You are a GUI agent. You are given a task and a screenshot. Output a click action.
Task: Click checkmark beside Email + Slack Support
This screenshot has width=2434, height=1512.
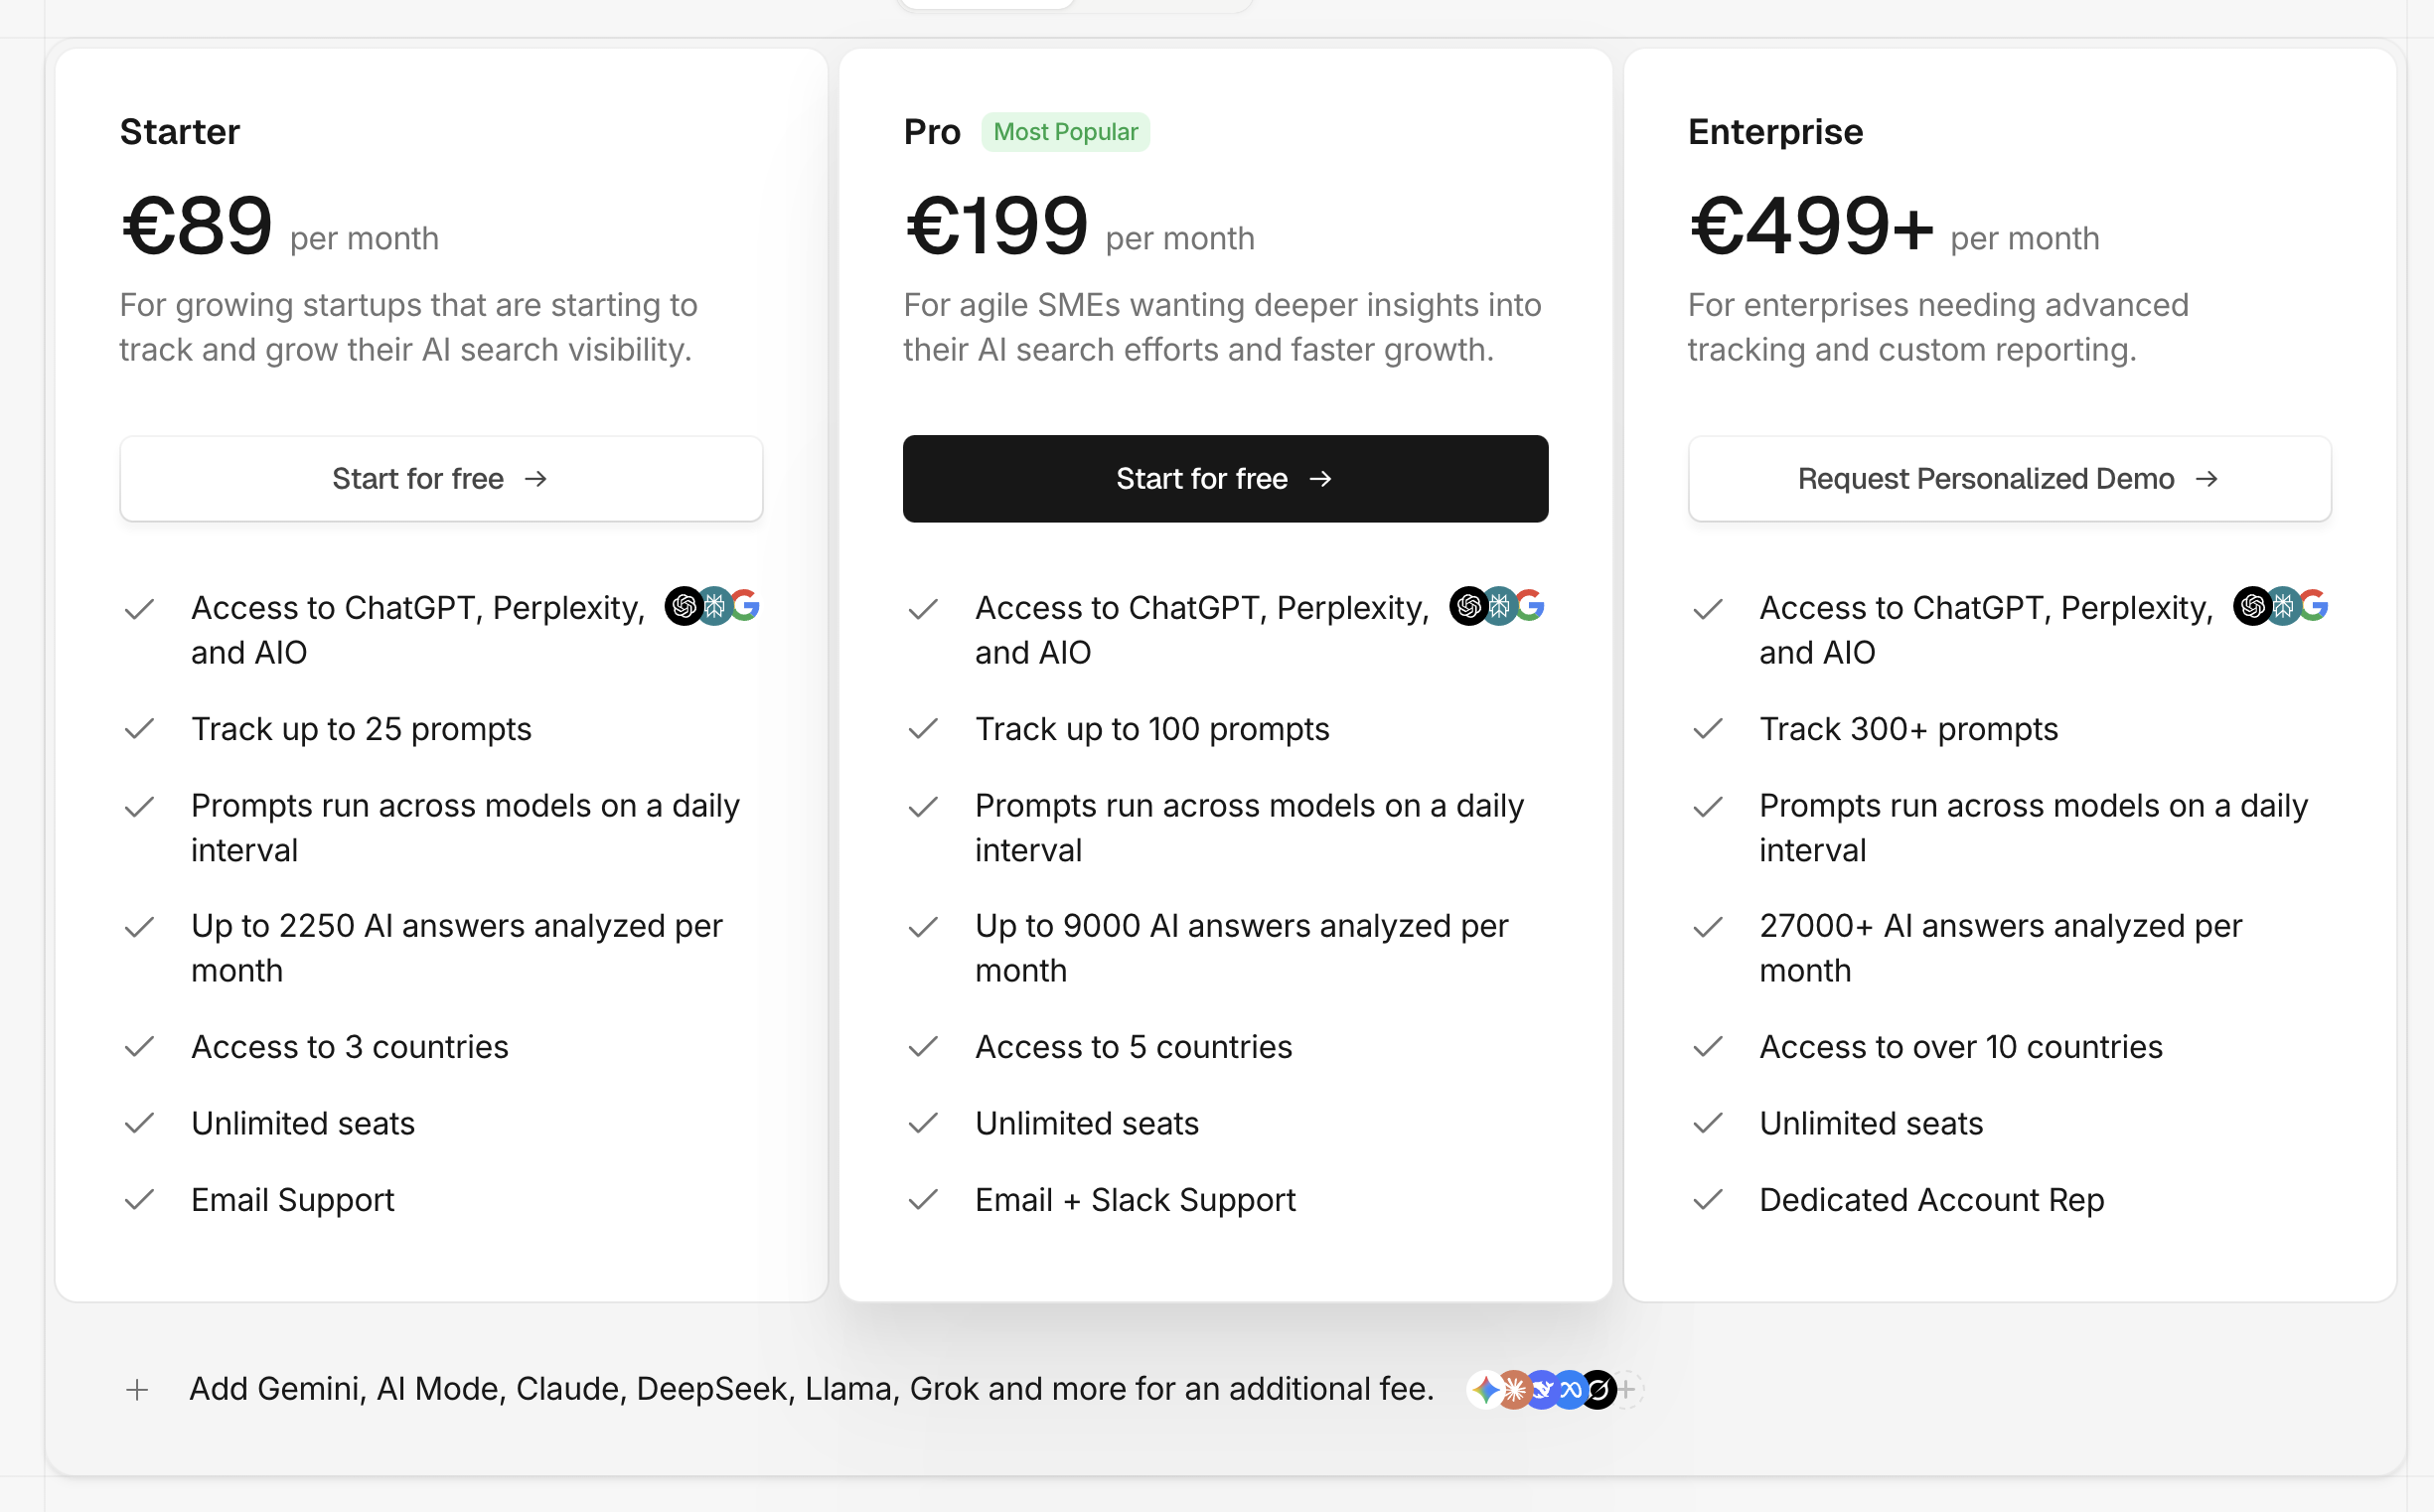point(923,1199)
